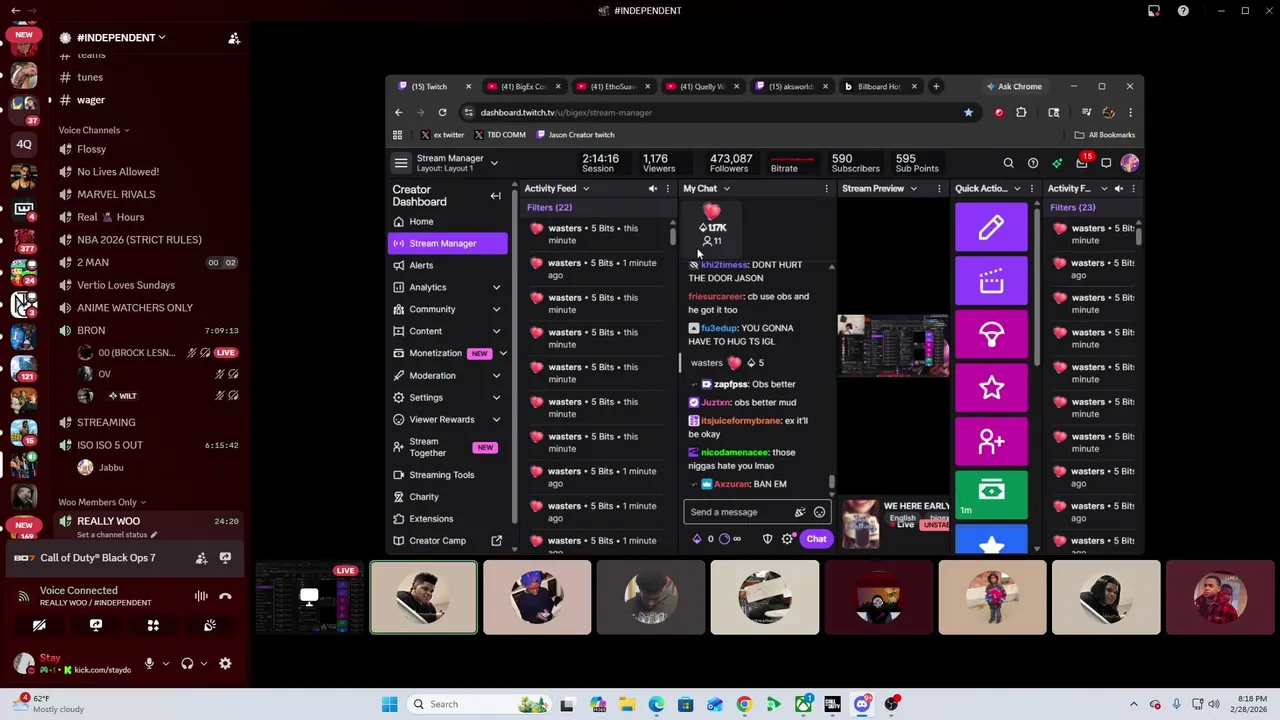Open Discord noise suppression waveform icon
The width and height of the screenshot is (1280, 720).
coord(201,596)
